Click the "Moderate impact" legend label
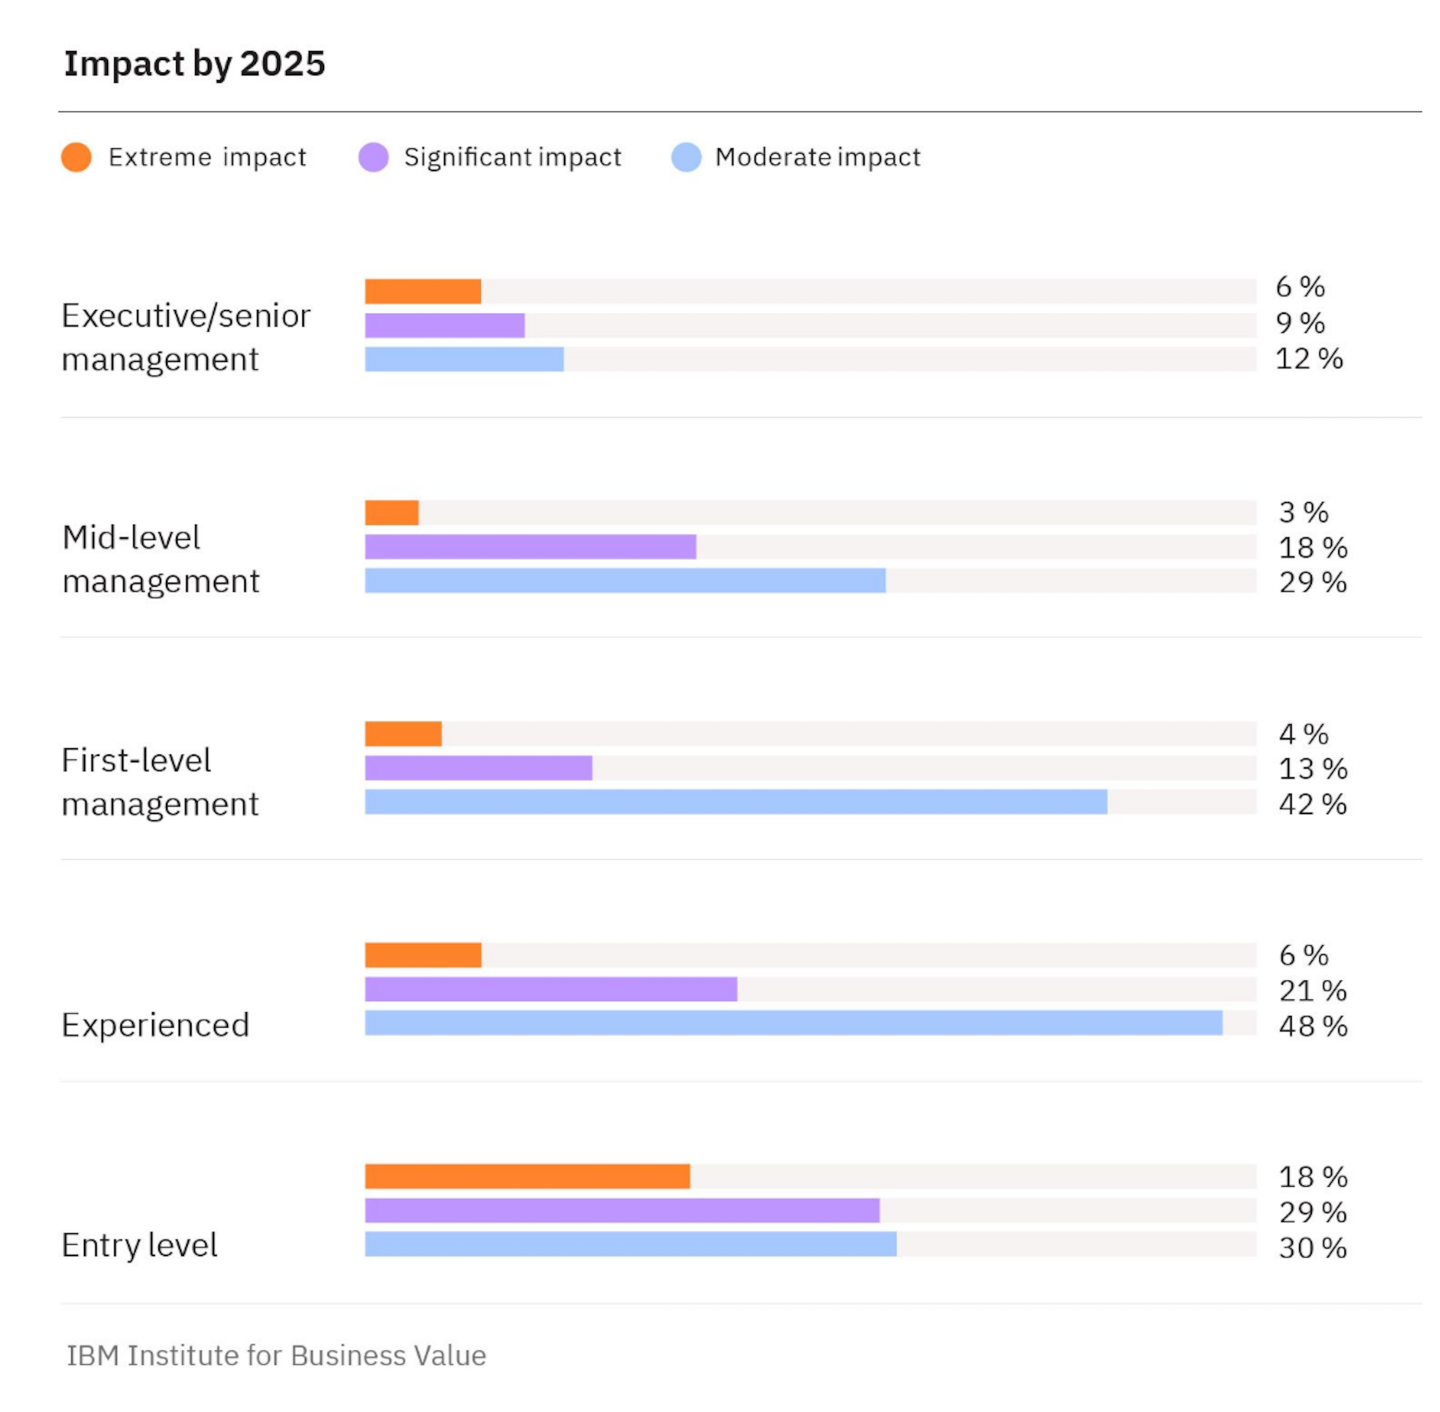The image size is (1440, 1412). 817,157
